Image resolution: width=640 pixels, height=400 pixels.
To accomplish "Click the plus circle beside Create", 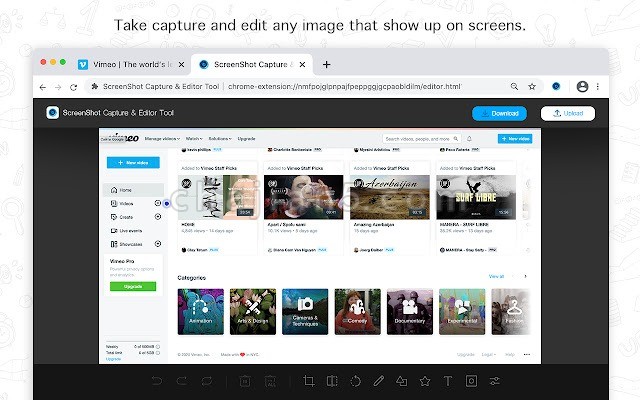I will pyautogui.click(x=158, y=217).
